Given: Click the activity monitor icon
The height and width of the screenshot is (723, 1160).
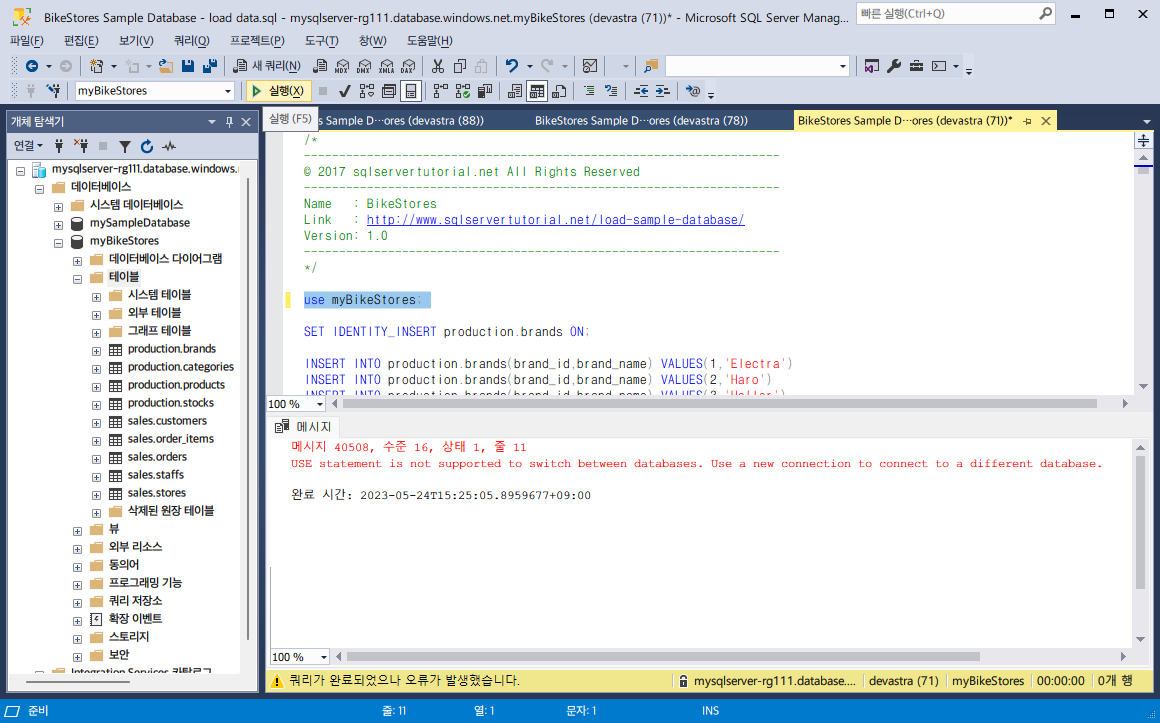Looking at the screenshot, I should tap(590, 67).
